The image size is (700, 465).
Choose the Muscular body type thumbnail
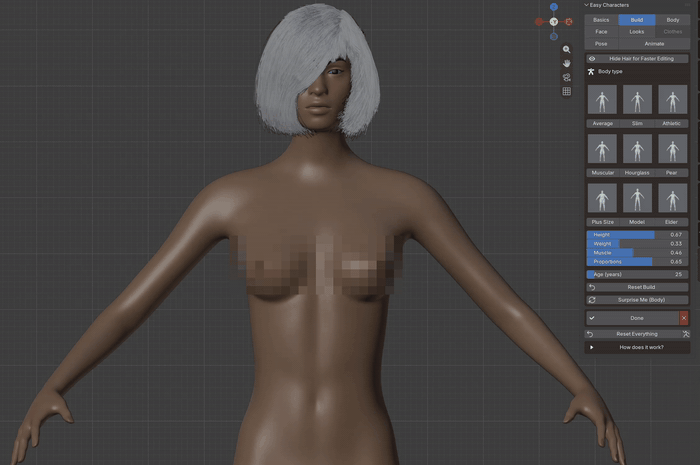click(x=602, y=149)
